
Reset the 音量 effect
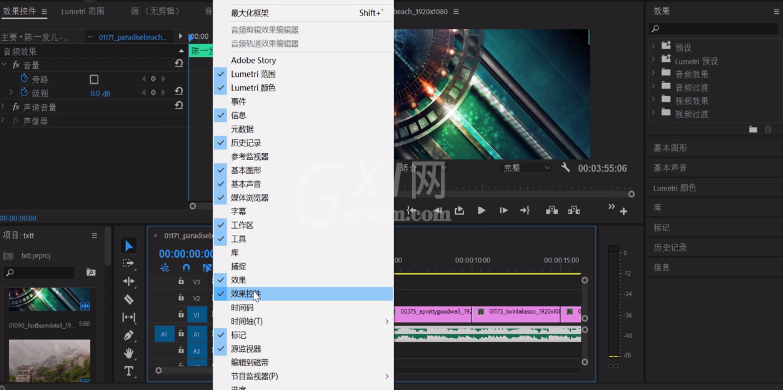179,63
